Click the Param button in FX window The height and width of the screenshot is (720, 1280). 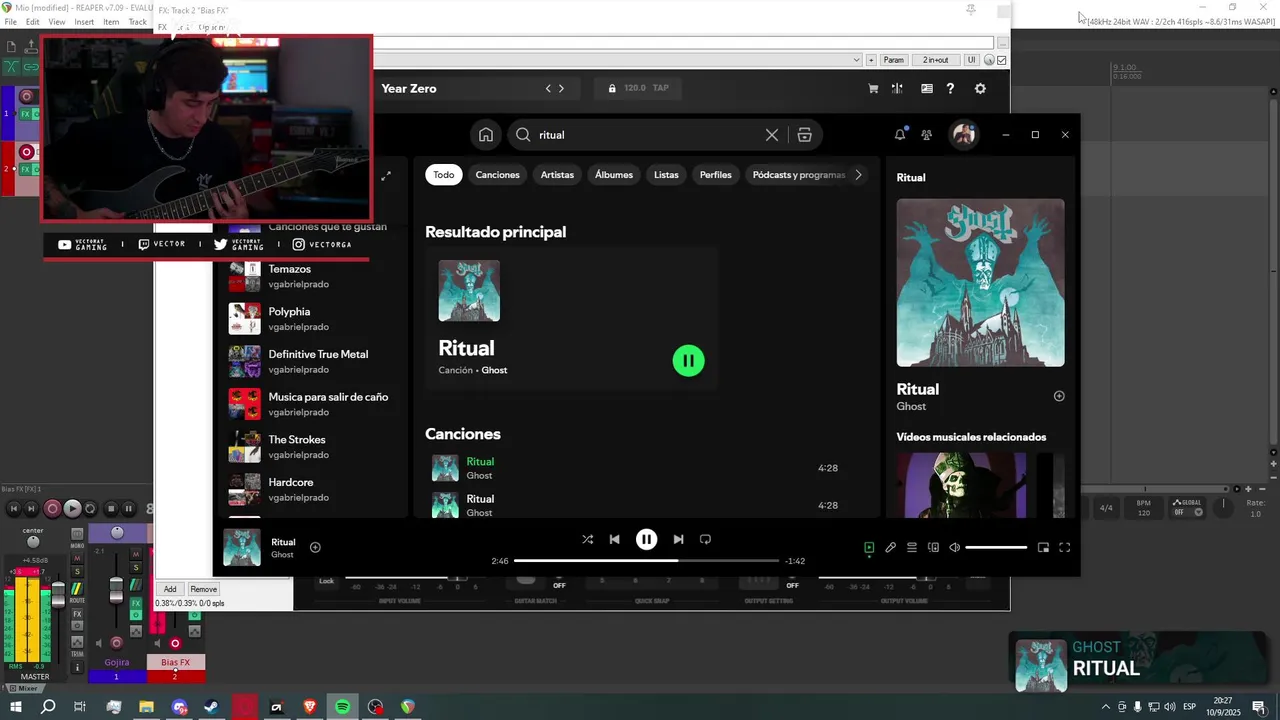tap(893, 60)
